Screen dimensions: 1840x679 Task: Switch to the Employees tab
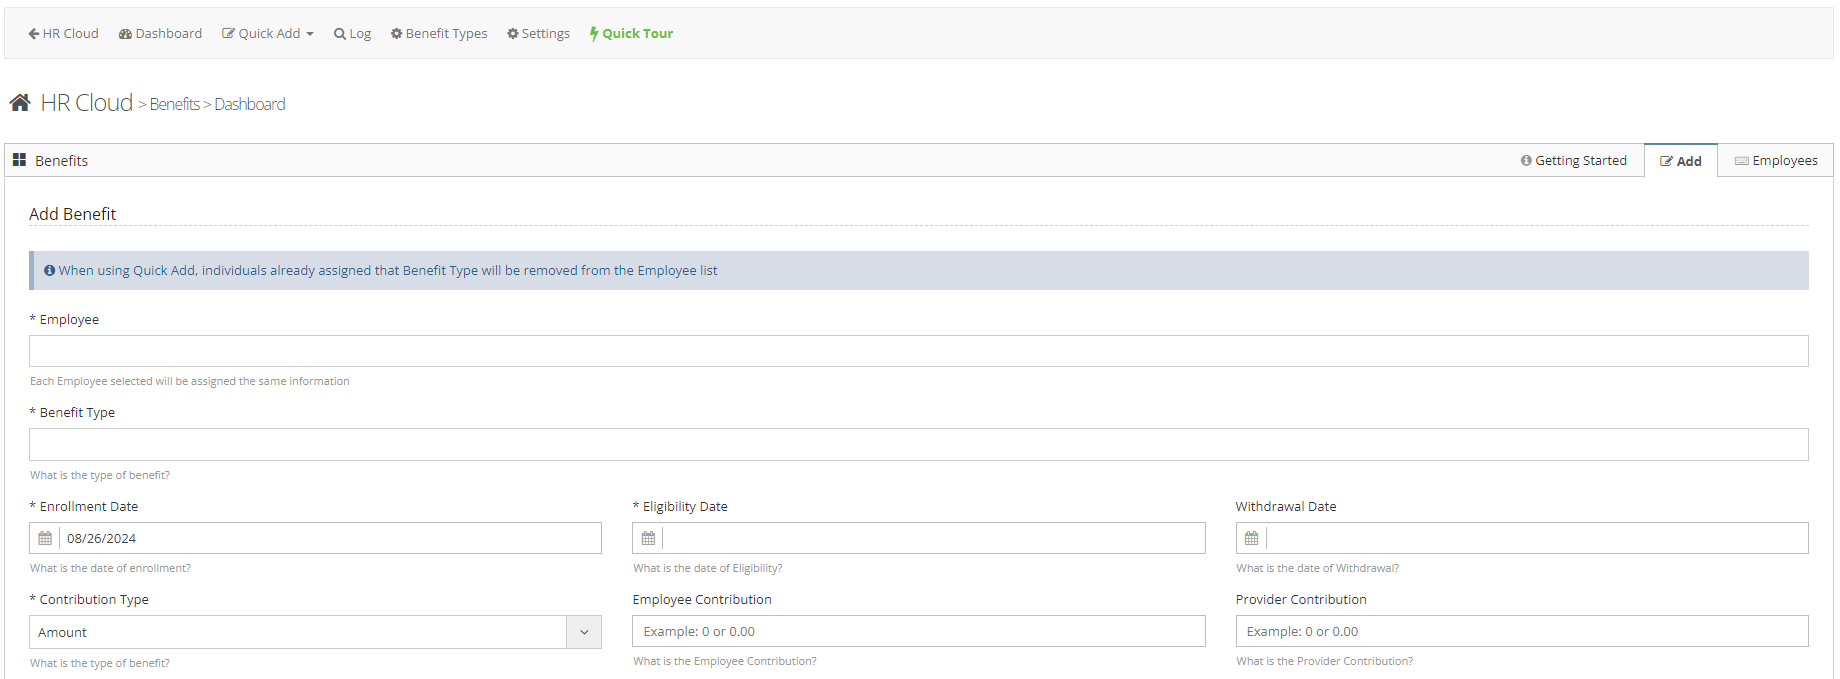(1776, 161)
